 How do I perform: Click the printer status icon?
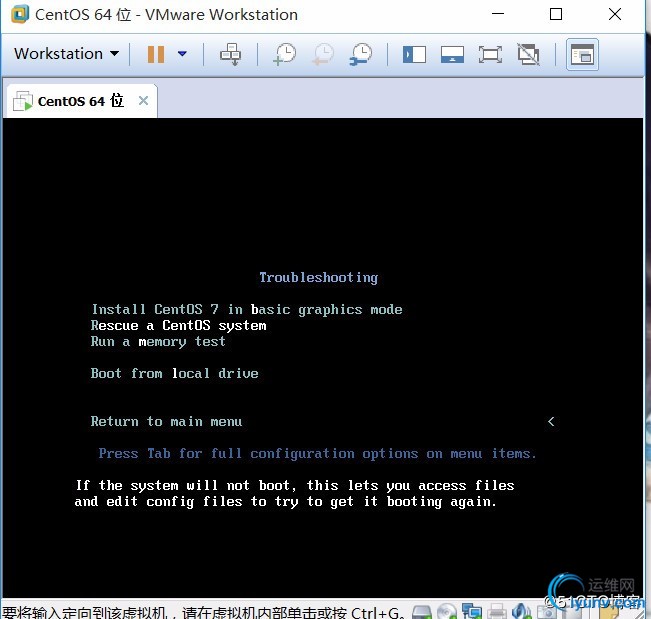point(497,612)
